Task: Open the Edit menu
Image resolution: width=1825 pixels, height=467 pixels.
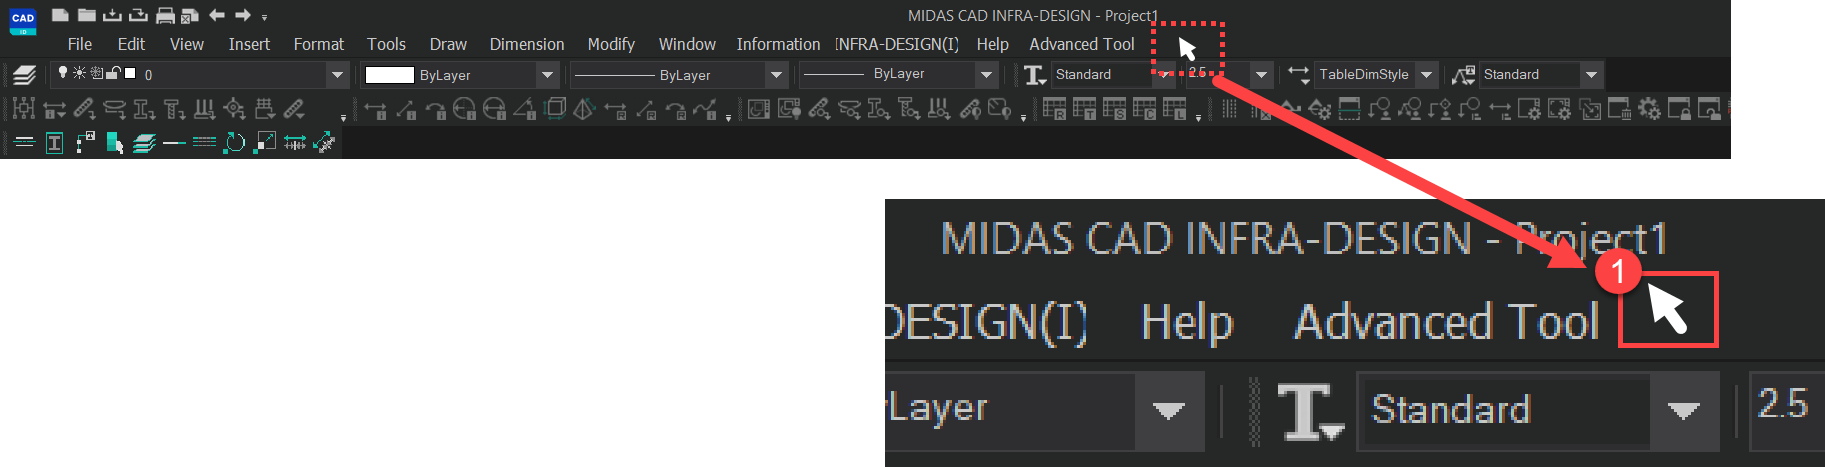Action: pyautogui.click(x=131, y=44)
